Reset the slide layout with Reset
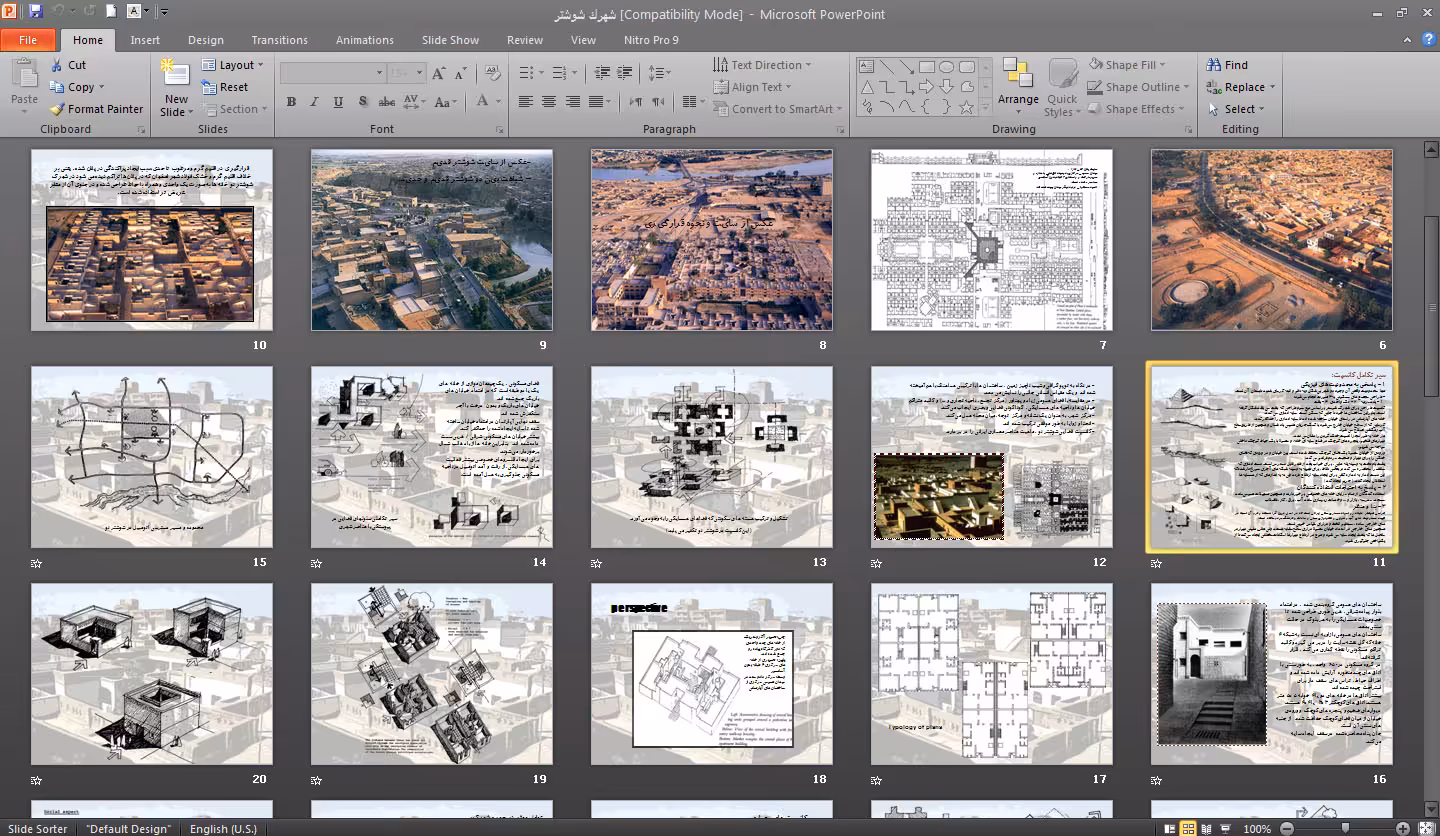The image size is (1440, 836). (x=225, y=87)
